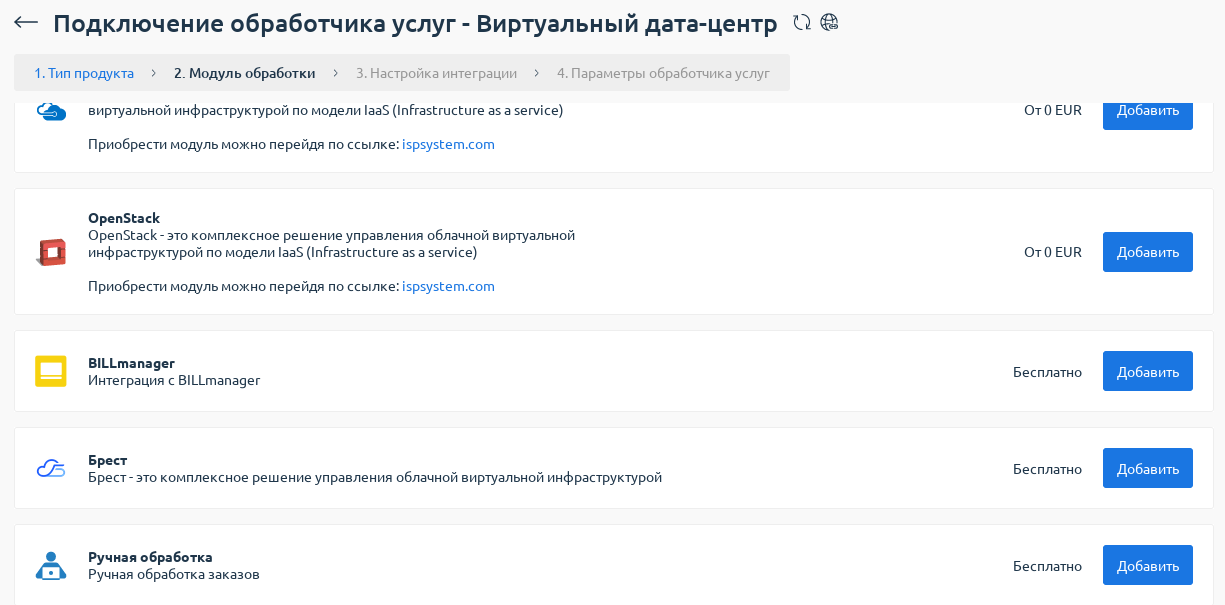Open ispsystem.com link in the OpenStack card
This screenshot has width=1225, height=605.
pyautogui.click(x=448, y=286)
